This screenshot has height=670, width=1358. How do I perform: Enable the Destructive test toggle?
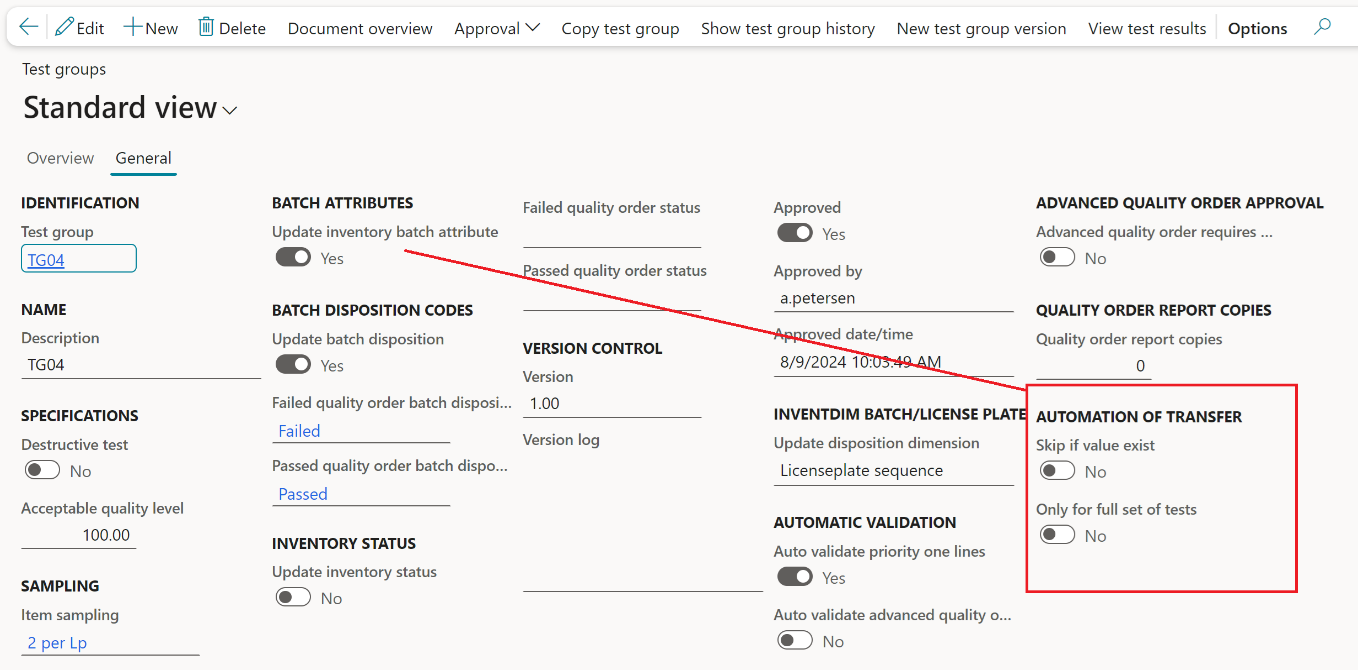(x=43, y=470)
